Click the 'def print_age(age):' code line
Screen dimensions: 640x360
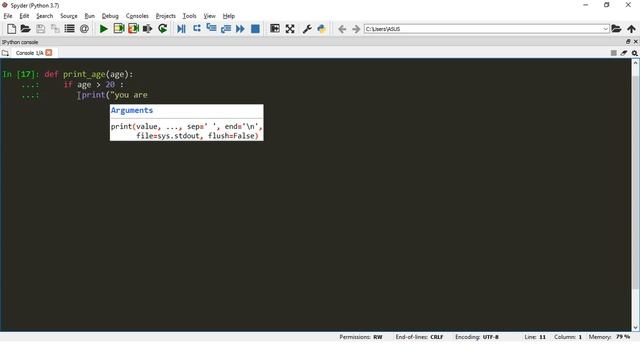pos(89,74)
